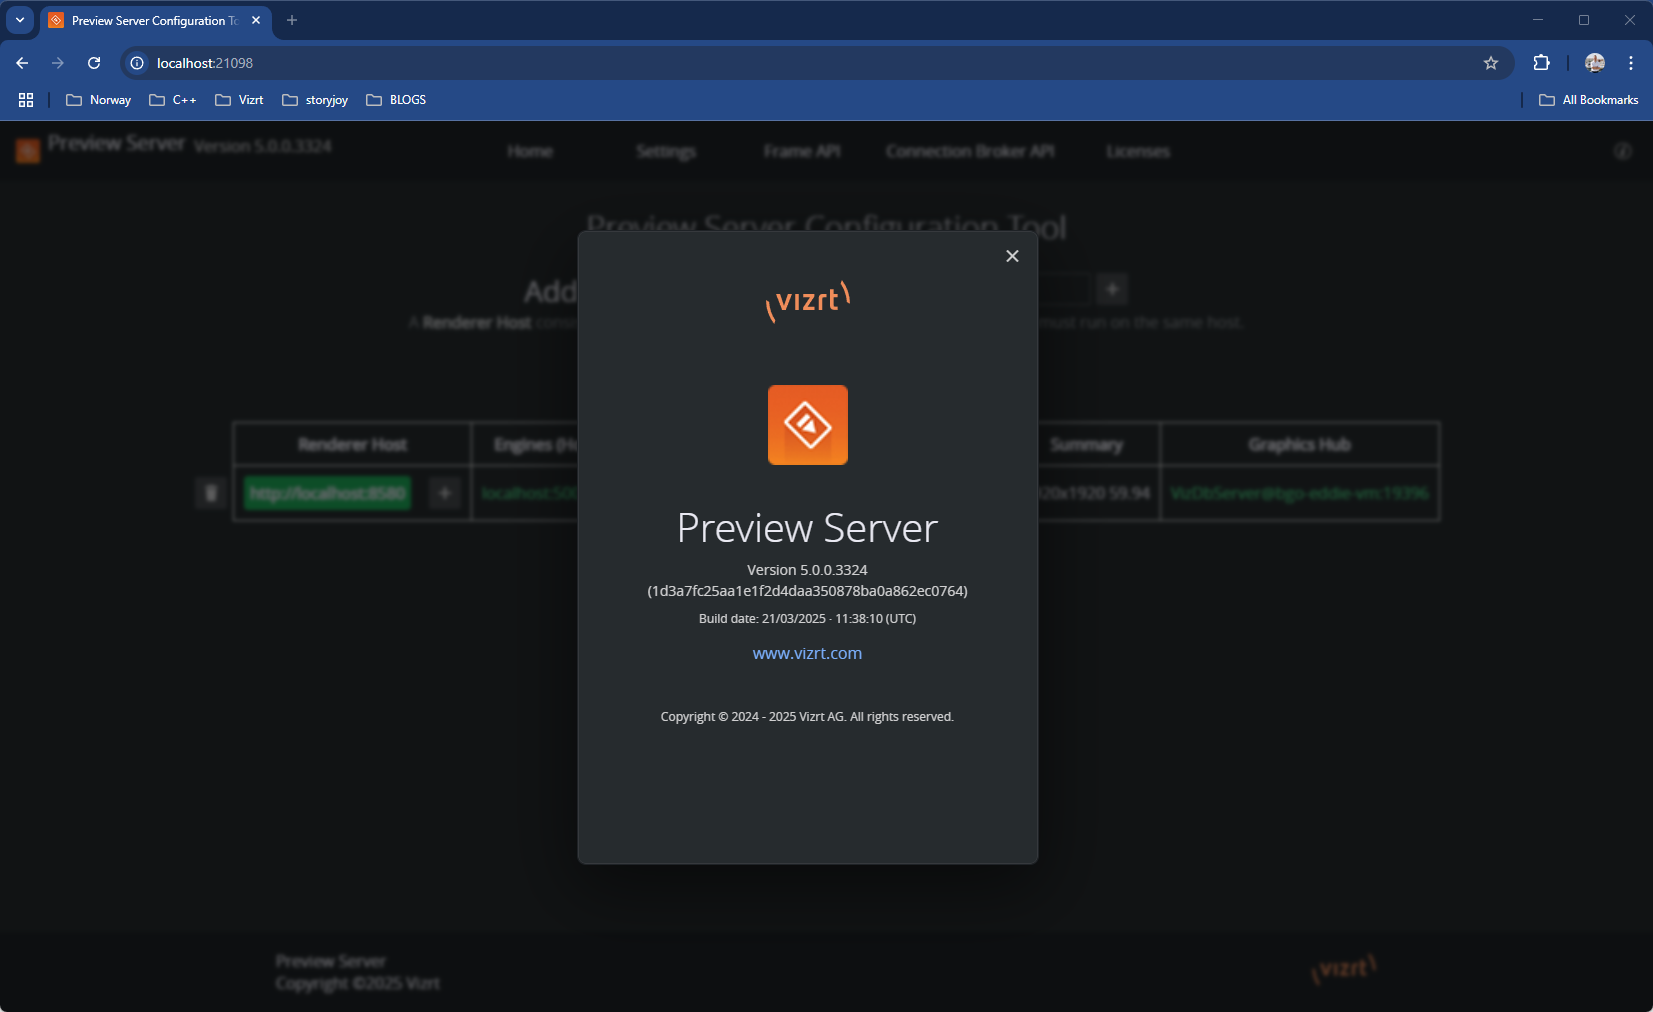This screenshot has width=1653, height=1012.
Task: Click the orange Preview Server app icon
Action: [808, 425]
